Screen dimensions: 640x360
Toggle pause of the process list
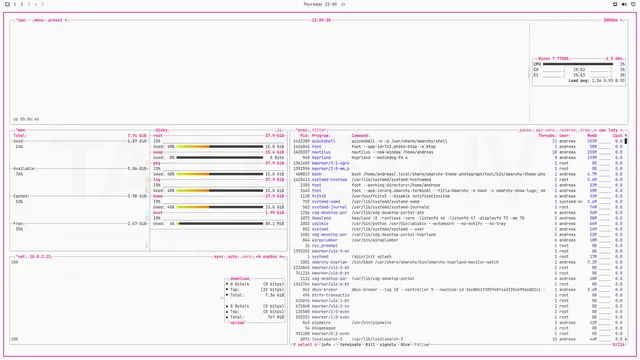(525, 130)
